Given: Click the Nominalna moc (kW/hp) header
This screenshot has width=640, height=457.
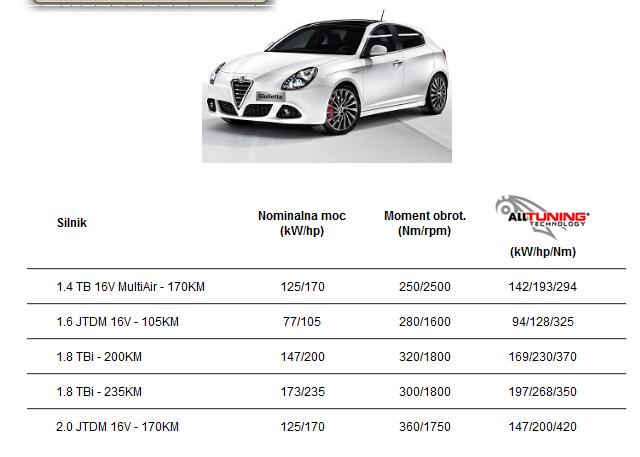Looking at the screenshot, I should [302, 223].
